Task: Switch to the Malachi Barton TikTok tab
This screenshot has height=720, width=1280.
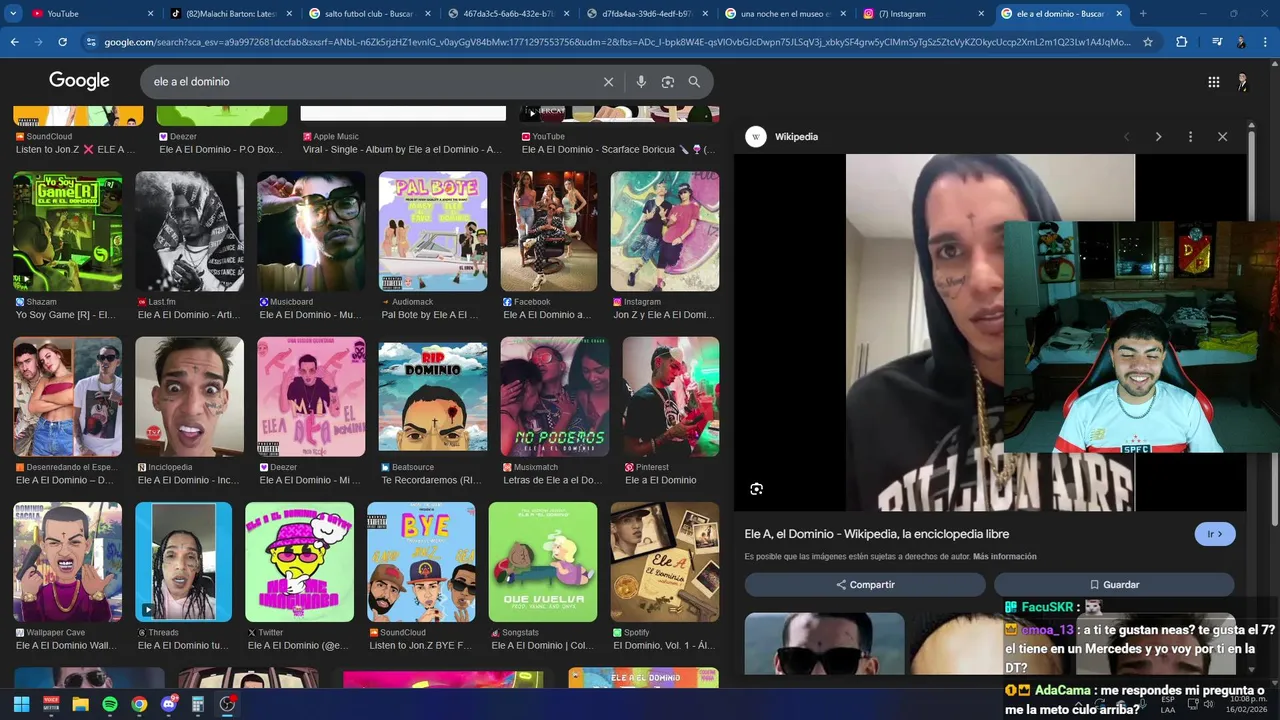Action: point(230,14)
